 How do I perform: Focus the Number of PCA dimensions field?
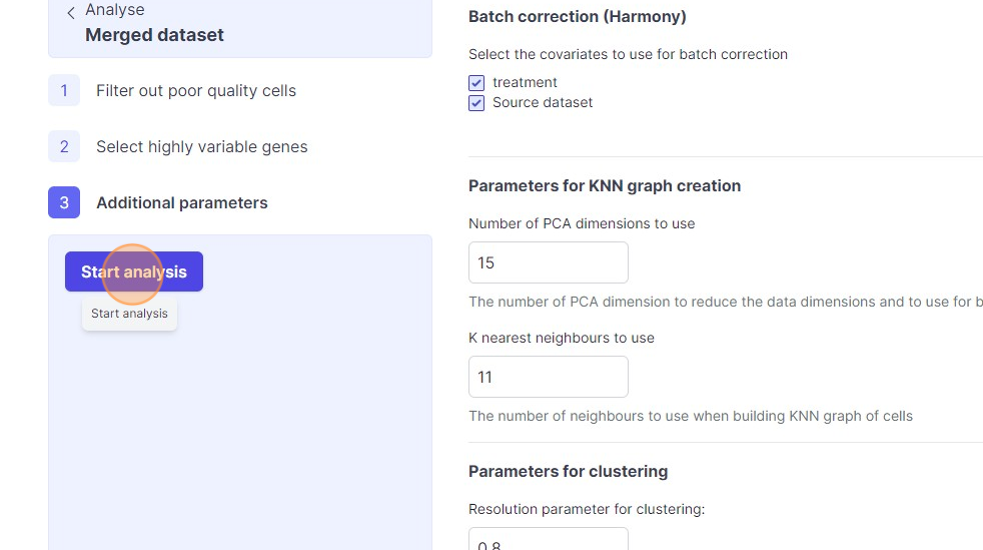pyautogui.click(x=548, y=263)
